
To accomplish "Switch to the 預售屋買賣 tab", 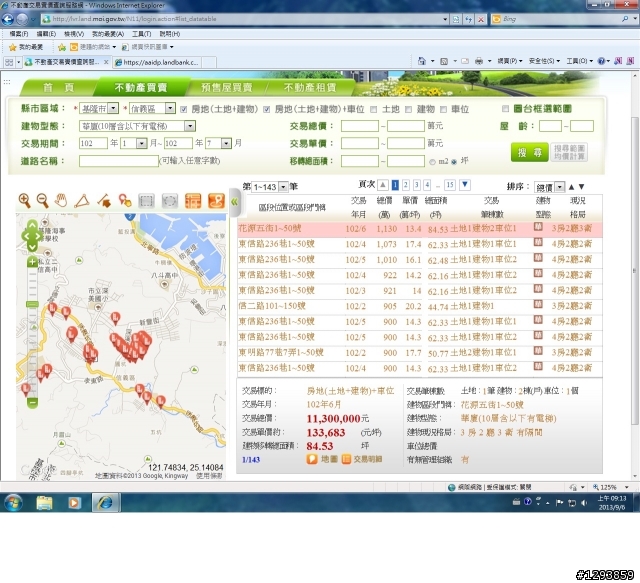I will [x=227, y=87].
